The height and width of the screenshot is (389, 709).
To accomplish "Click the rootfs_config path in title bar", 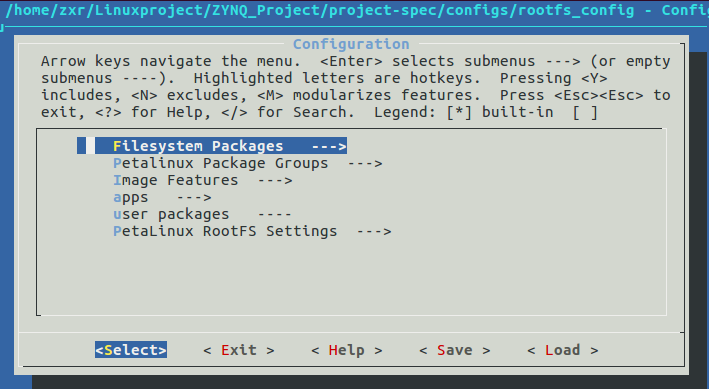I will tap(320, 10).
